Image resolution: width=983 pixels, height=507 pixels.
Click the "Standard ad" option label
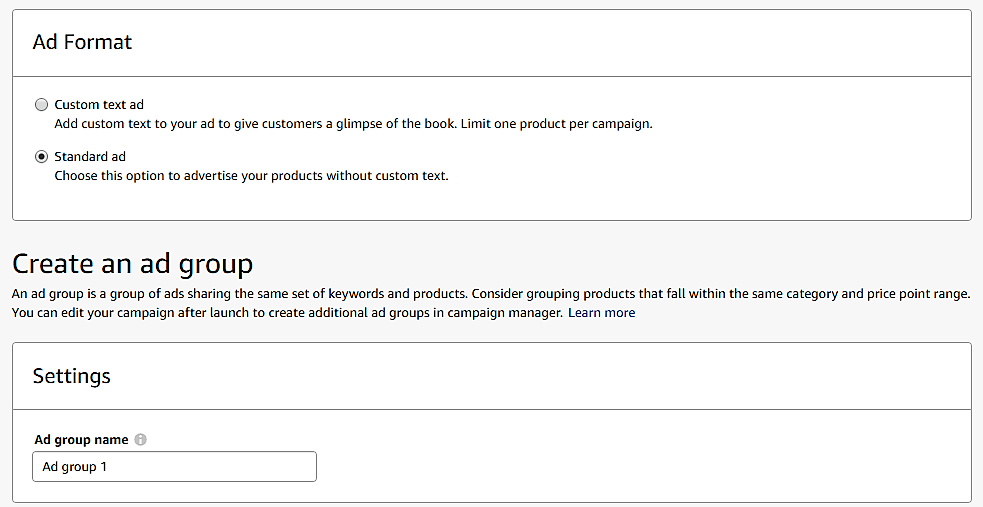coord(90,157)
